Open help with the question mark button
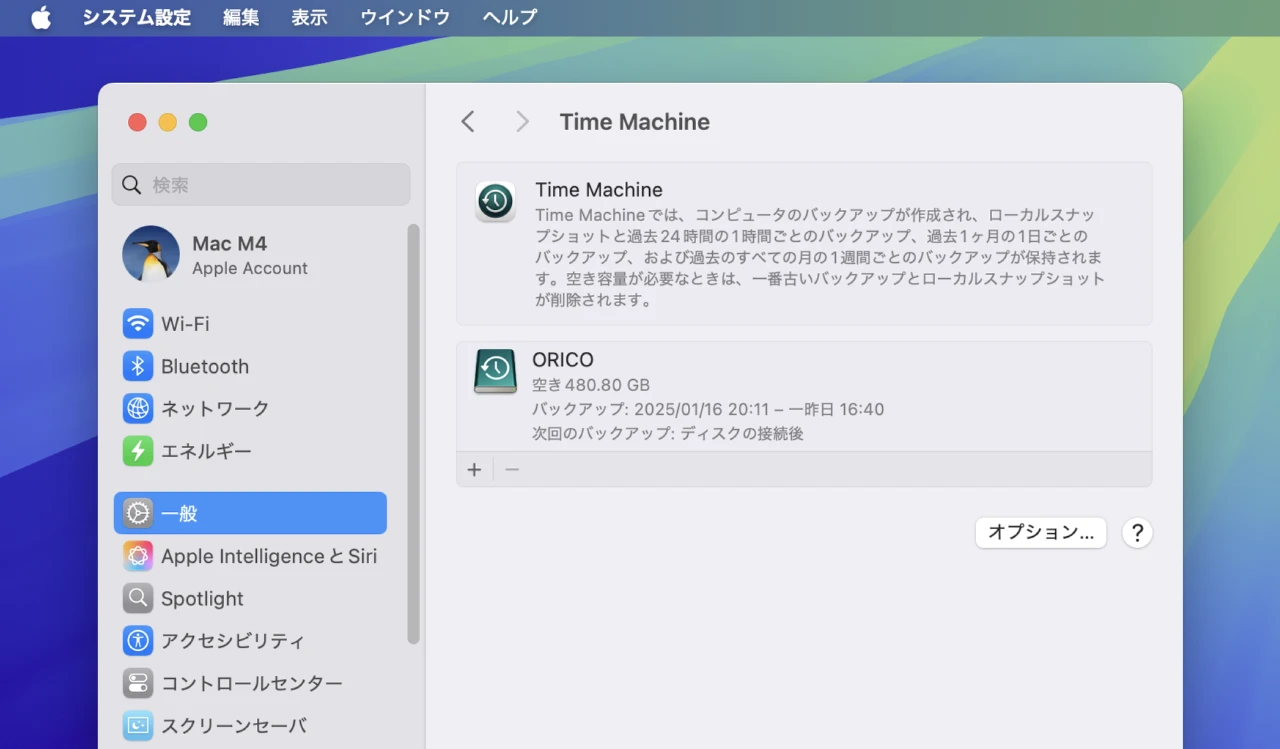 [1137, 532]
